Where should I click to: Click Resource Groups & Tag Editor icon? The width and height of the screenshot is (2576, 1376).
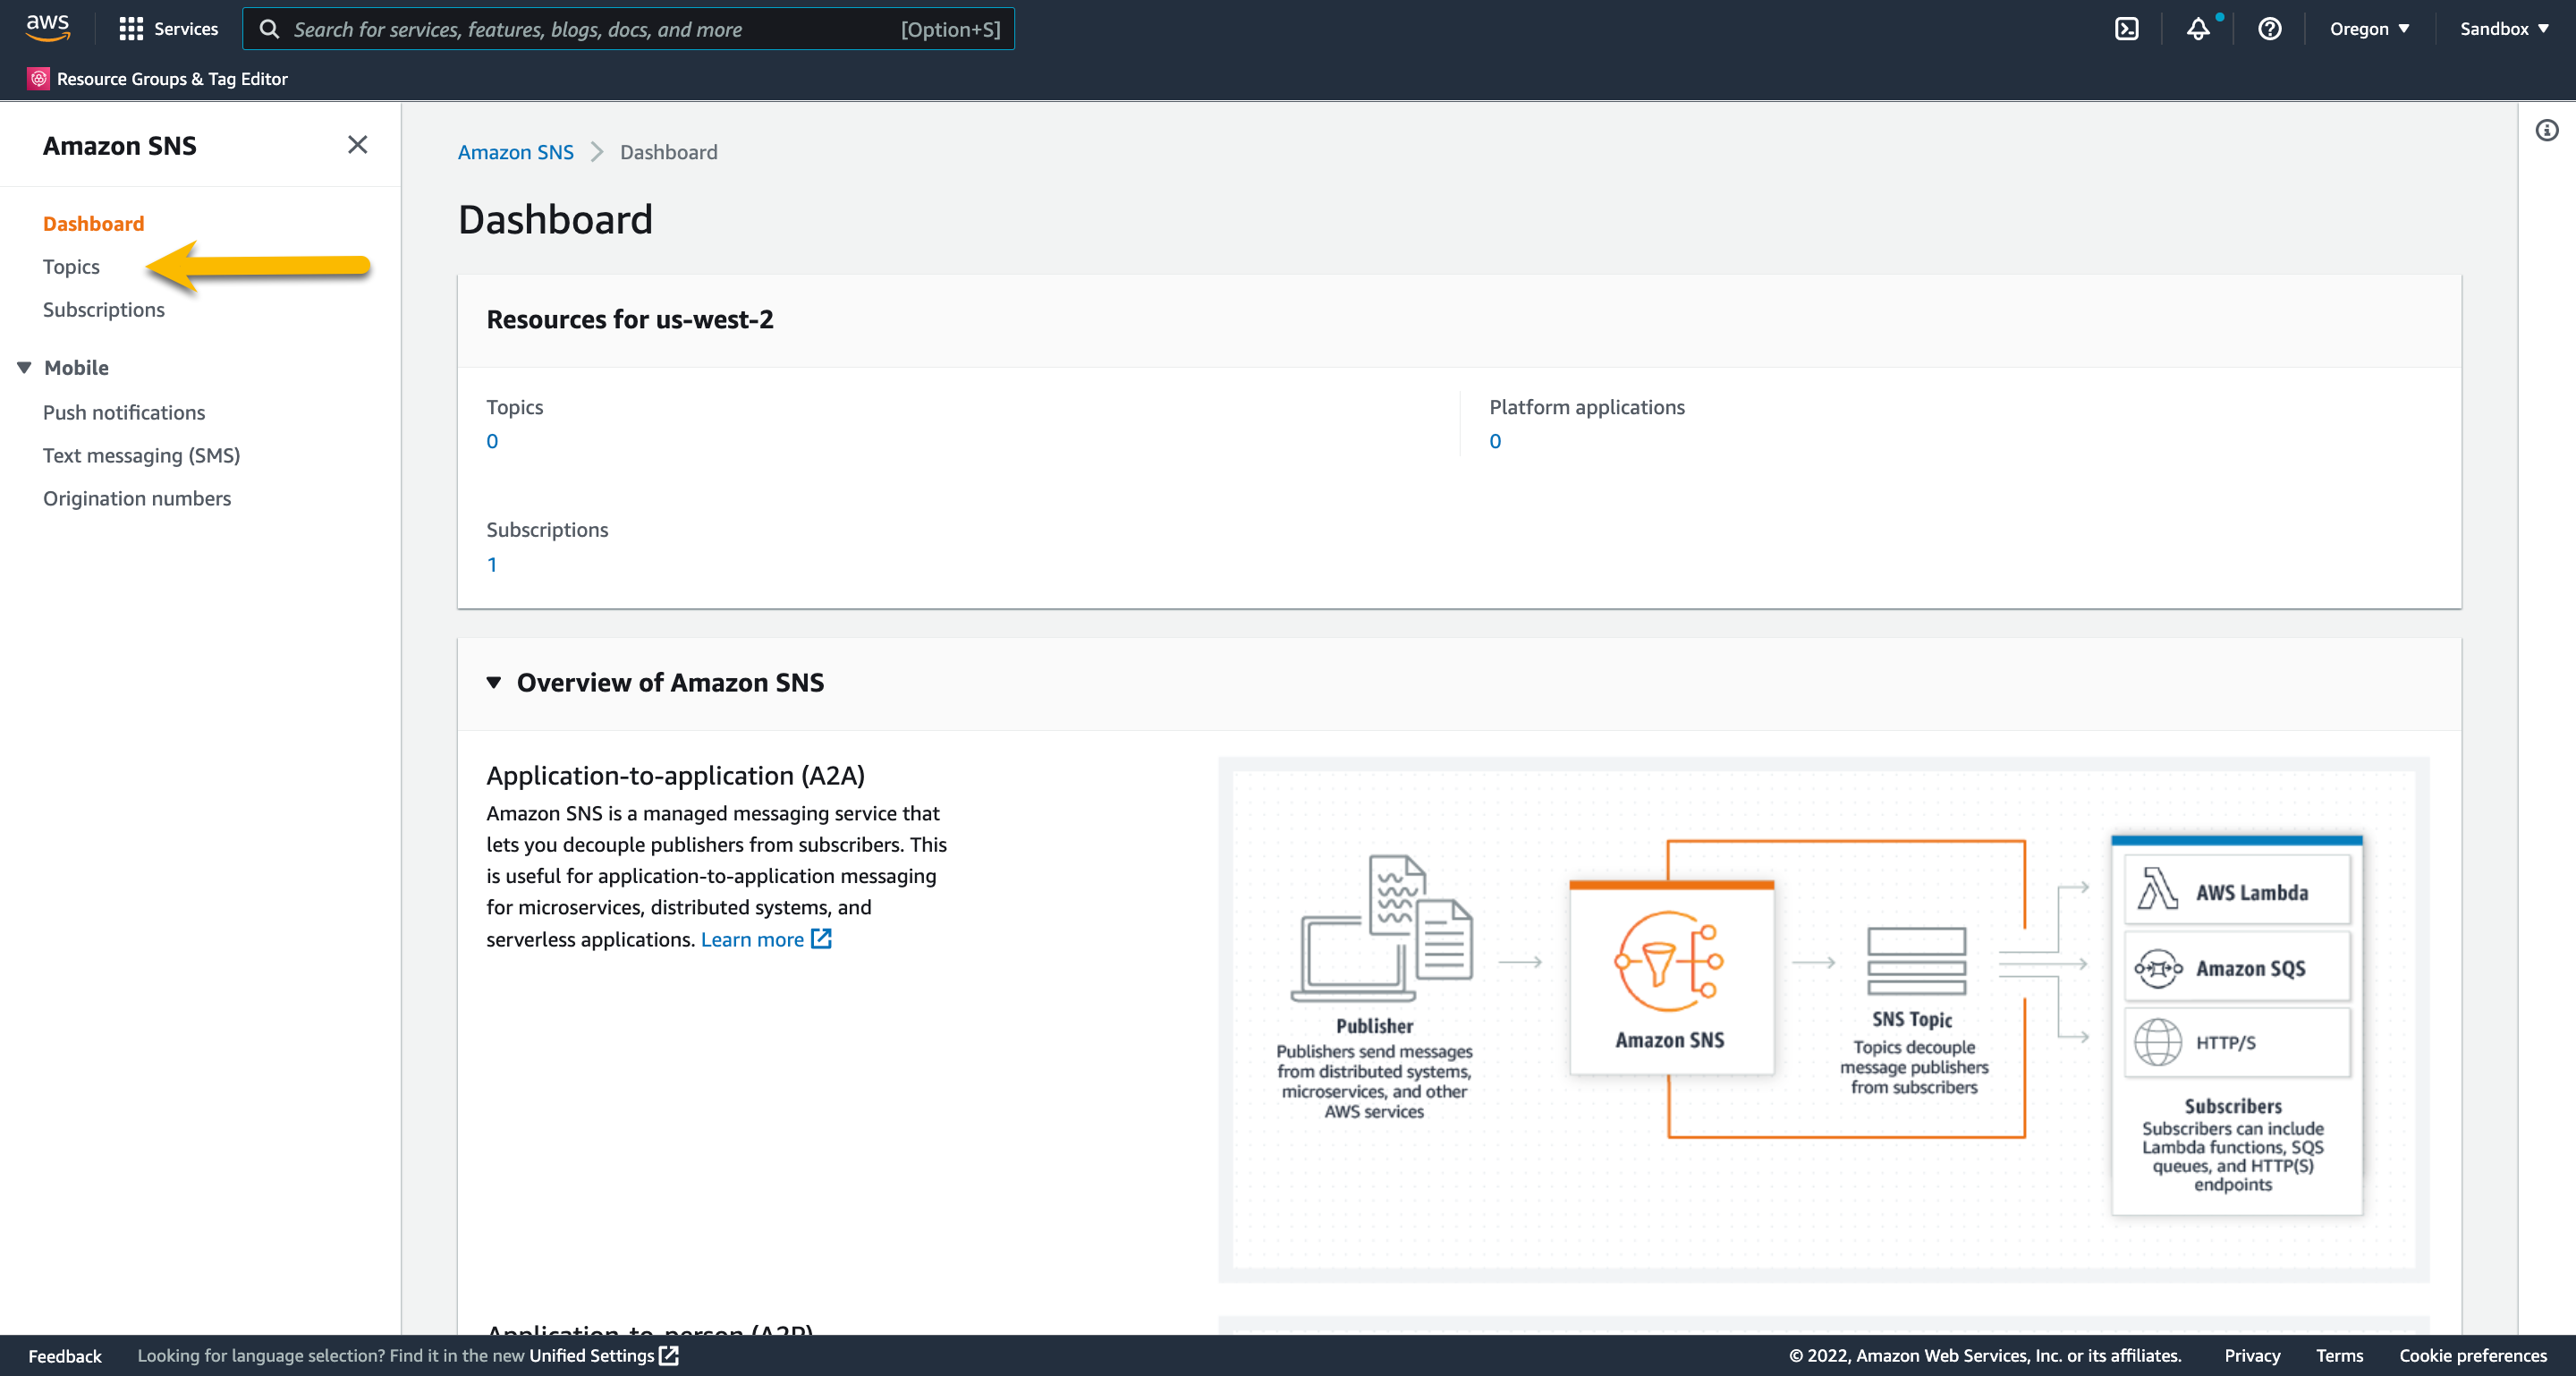[38, 79]
